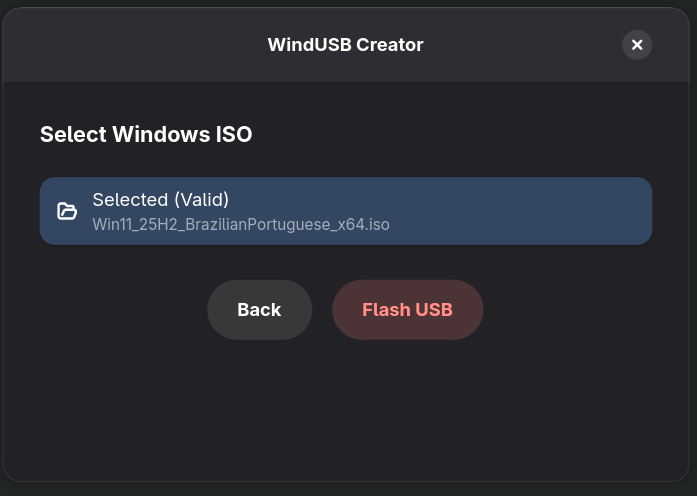This screenshot has width=697, height=496.
Task: Click the Selected (Valid) status label
Action: 161,199
